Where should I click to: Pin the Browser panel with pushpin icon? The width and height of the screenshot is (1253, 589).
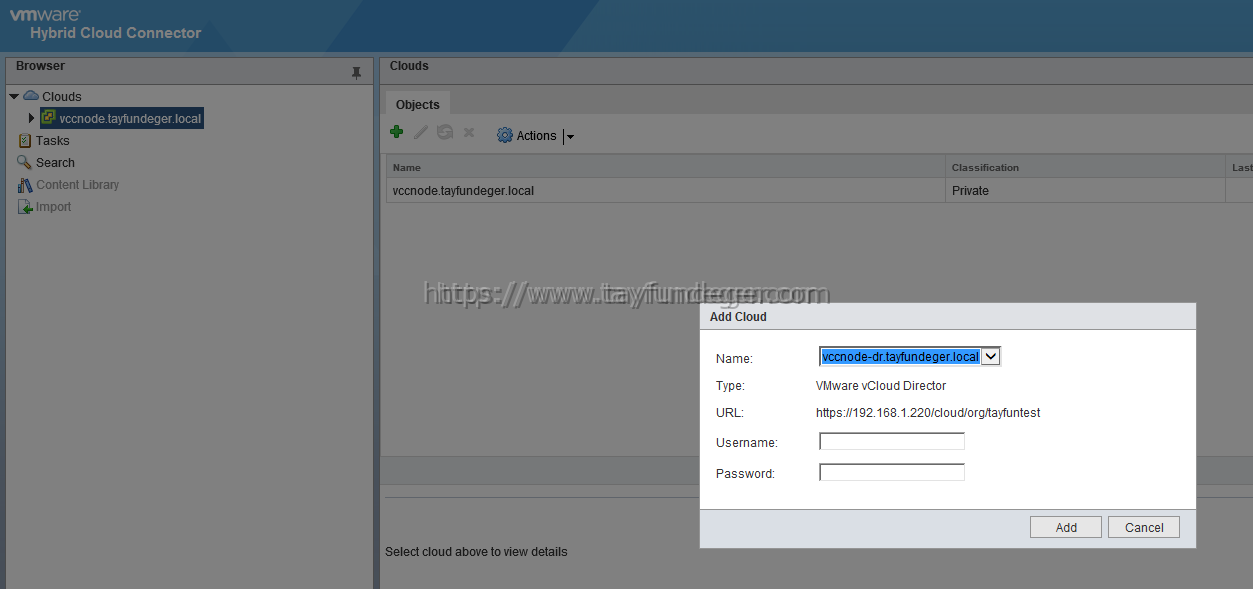[356, 73]
